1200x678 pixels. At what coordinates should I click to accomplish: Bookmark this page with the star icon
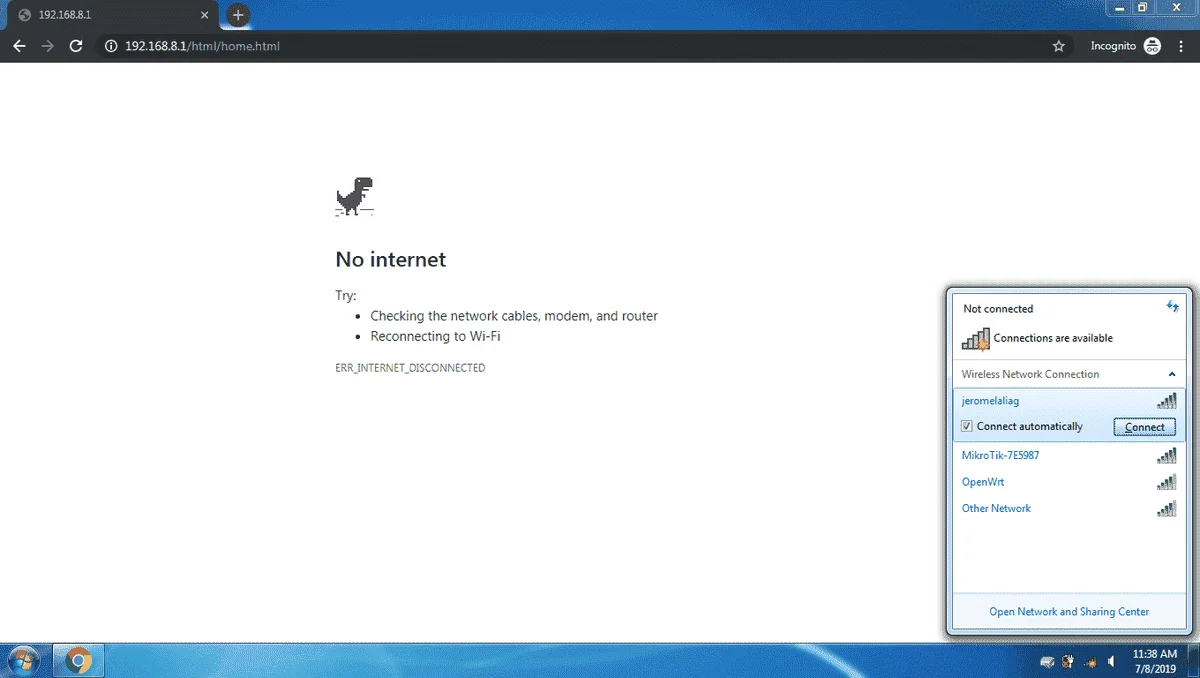click(x=1059, y=46)
